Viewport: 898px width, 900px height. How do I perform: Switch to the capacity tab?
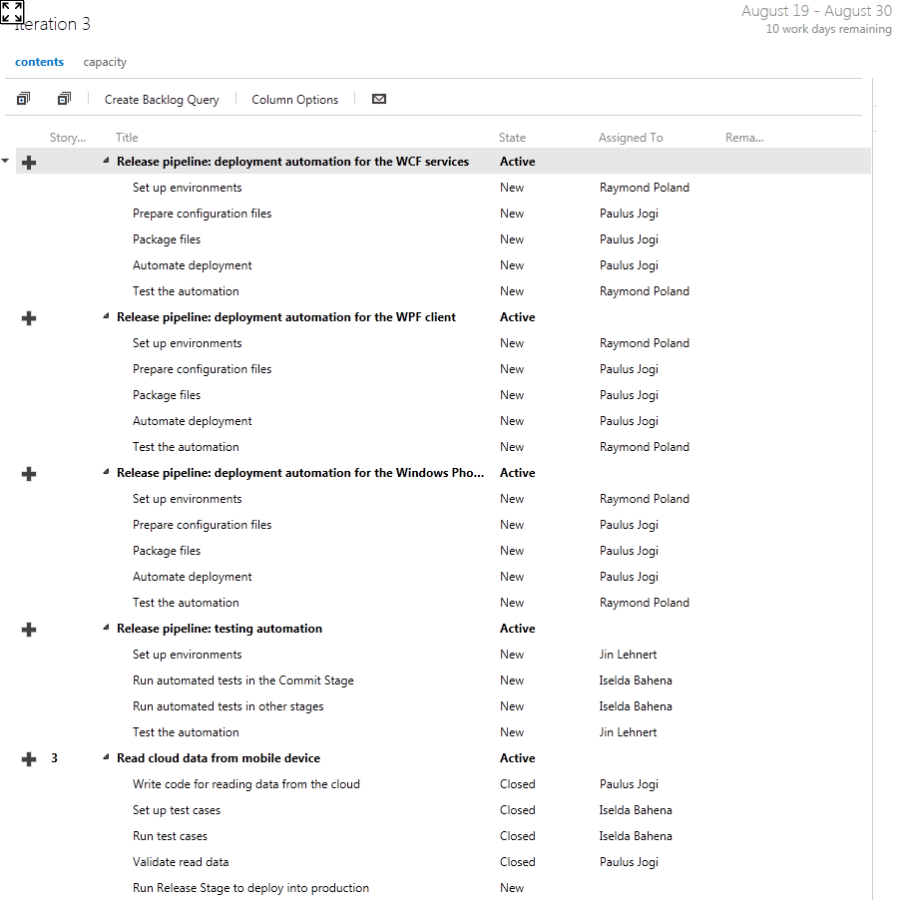[105, 62]
